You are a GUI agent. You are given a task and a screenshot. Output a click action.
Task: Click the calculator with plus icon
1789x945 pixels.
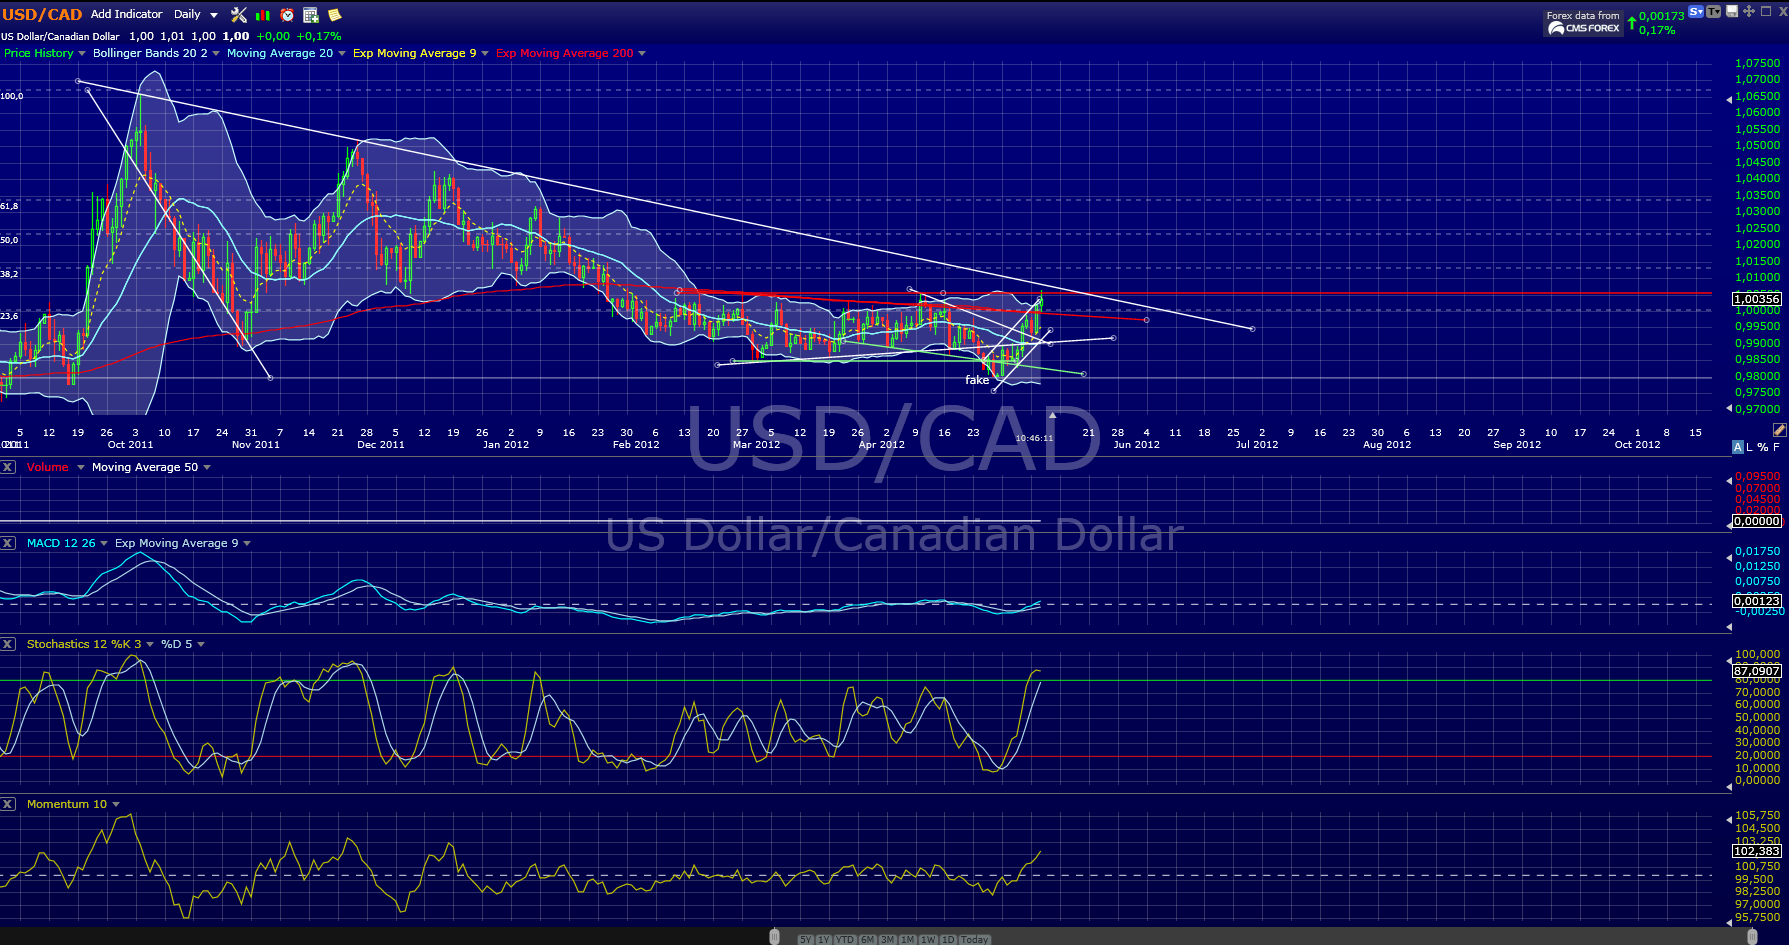click(x=311, y=15)
